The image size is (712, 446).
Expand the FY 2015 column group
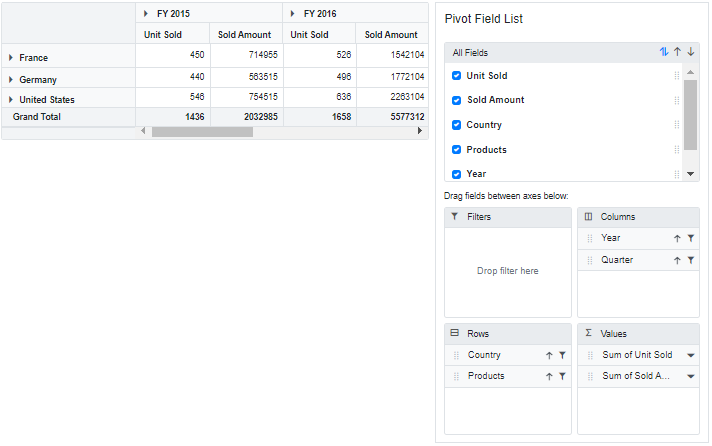pos(146,14)
